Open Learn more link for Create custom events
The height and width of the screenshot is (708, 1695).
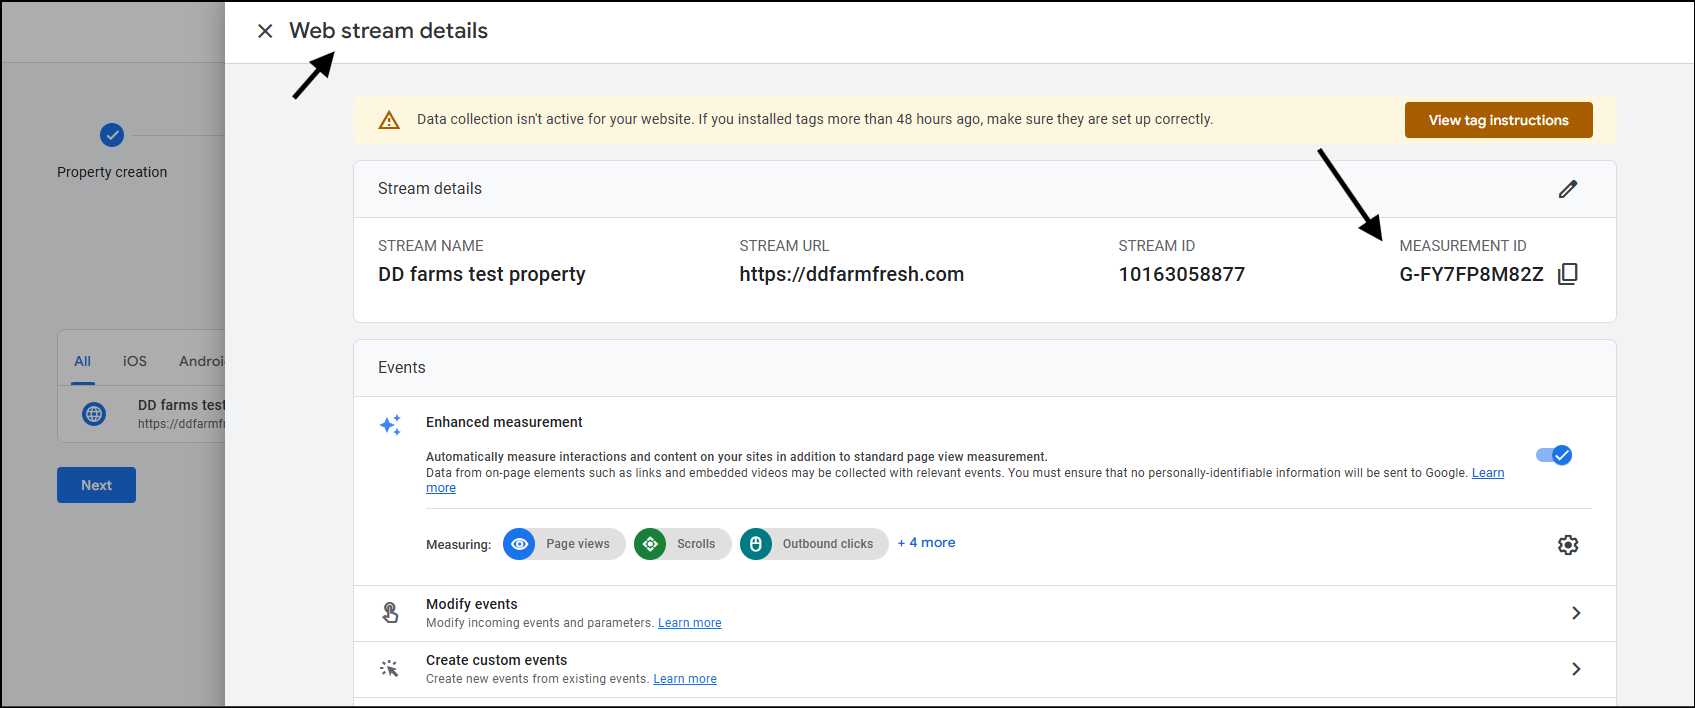point(685,679)
